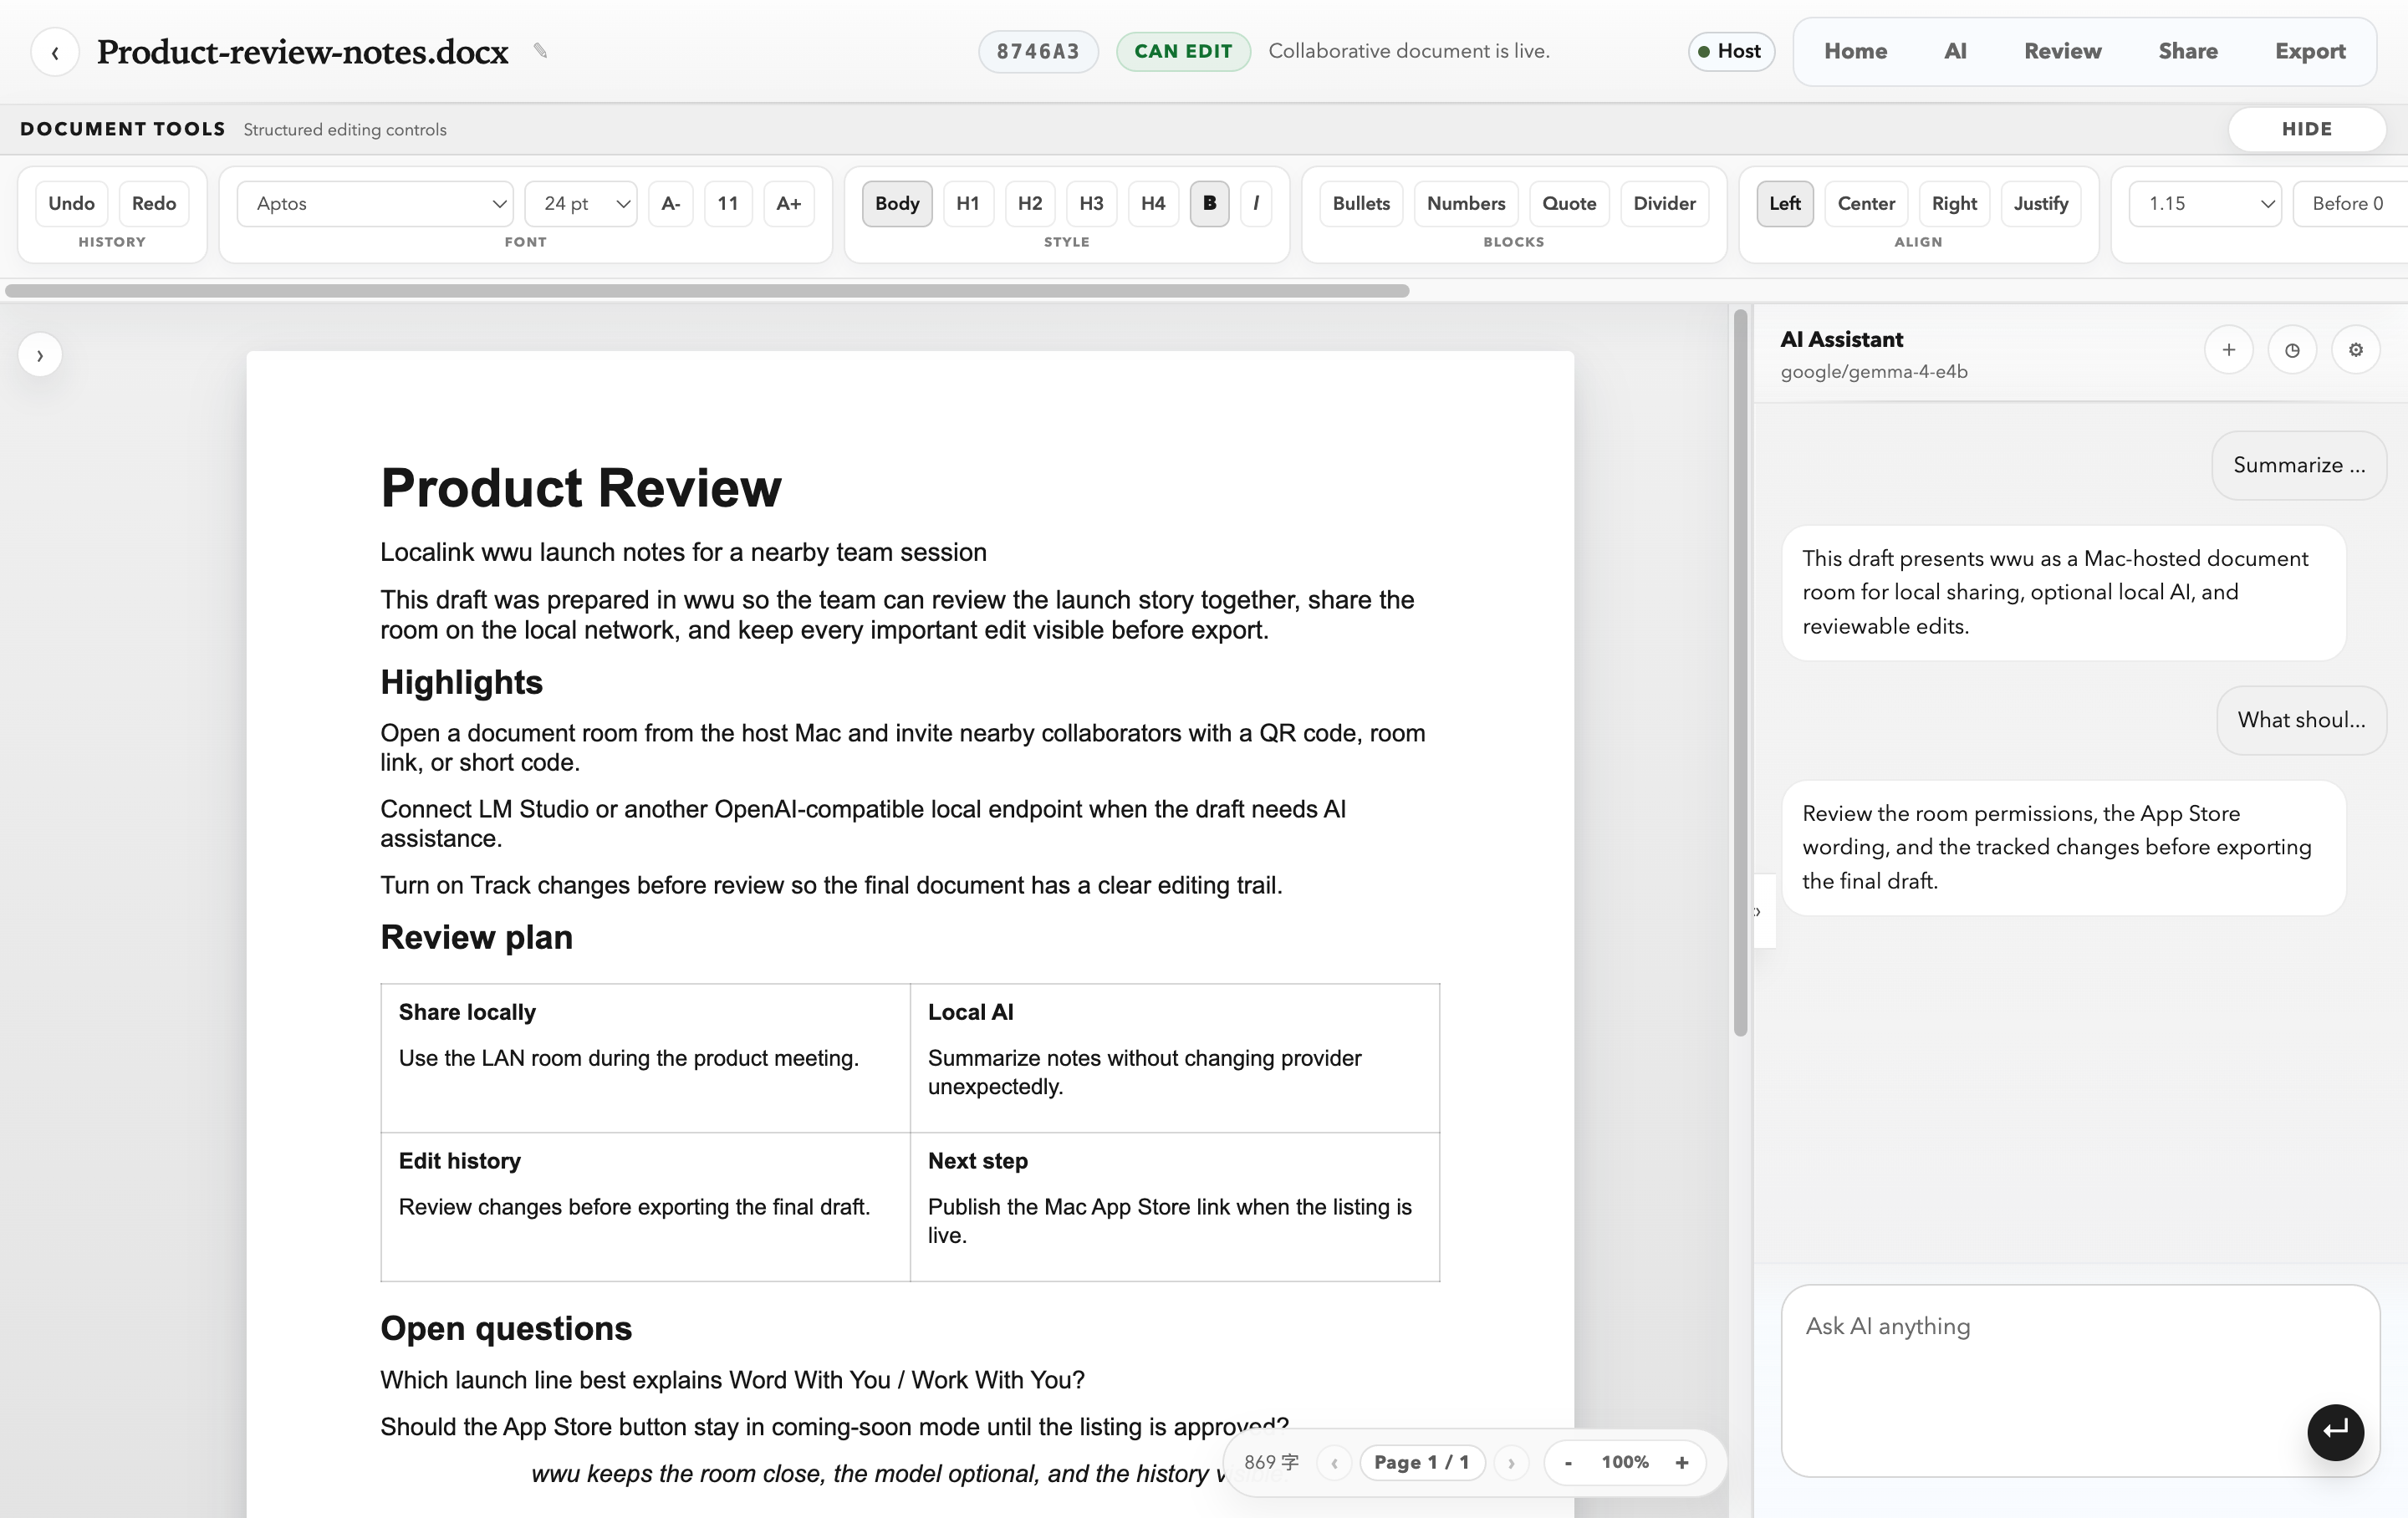
Task: Click the room code 8746A3 badge
Action: point(1038,52)
